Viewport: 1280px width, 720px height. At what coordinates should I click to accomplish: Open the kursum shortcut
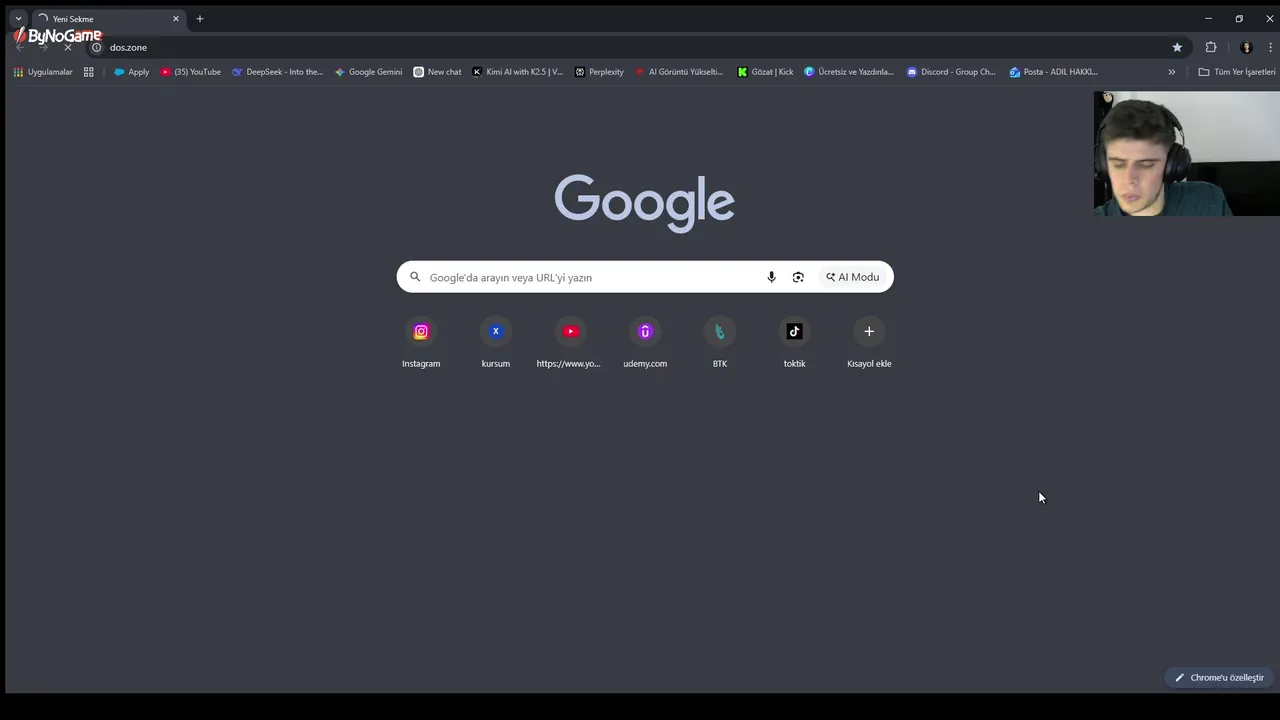click(496, 342)
